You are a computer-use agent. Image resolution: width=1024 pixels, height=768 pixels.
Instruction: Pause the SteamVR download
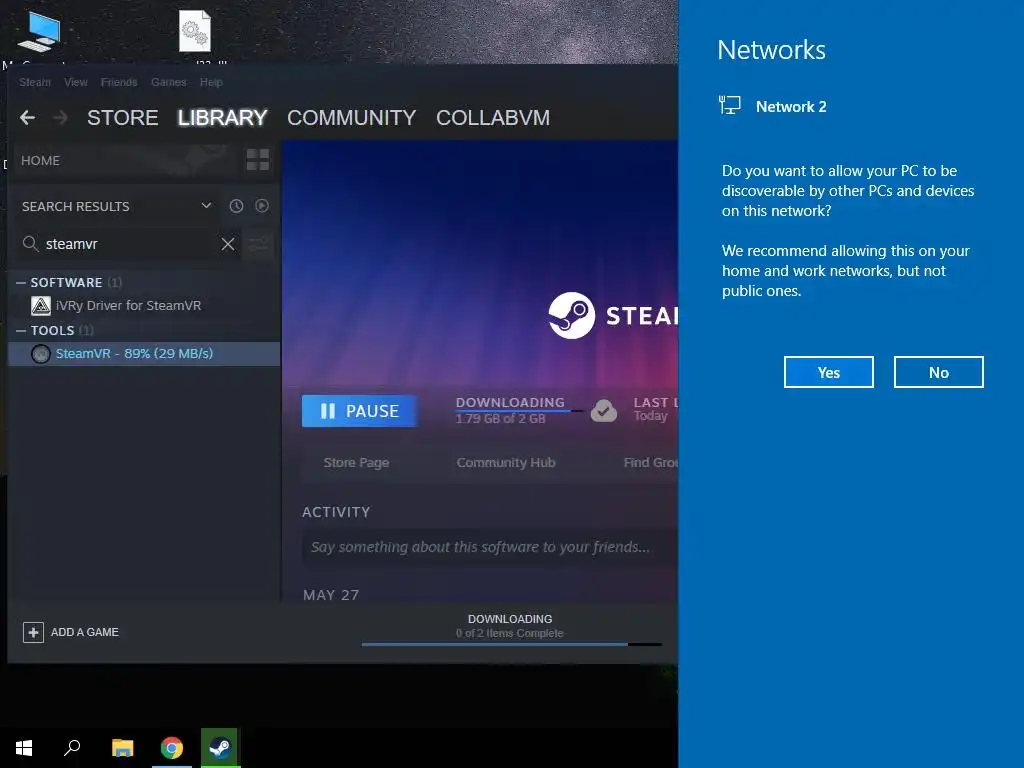click(x=359, y=411)
